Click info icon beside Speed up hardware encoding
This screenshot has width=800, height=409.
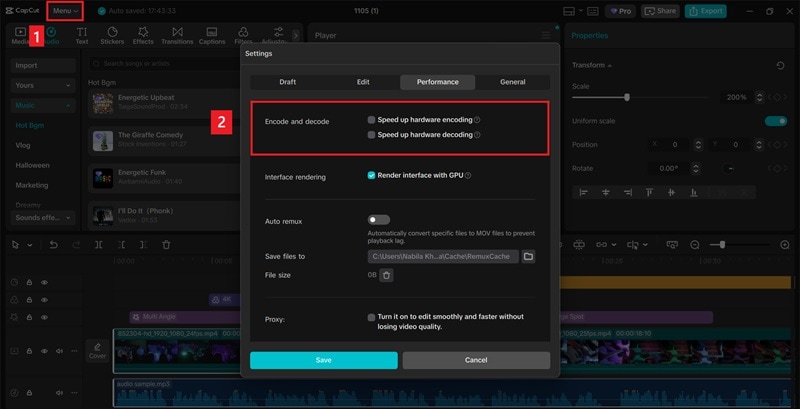tap(477, 120)
